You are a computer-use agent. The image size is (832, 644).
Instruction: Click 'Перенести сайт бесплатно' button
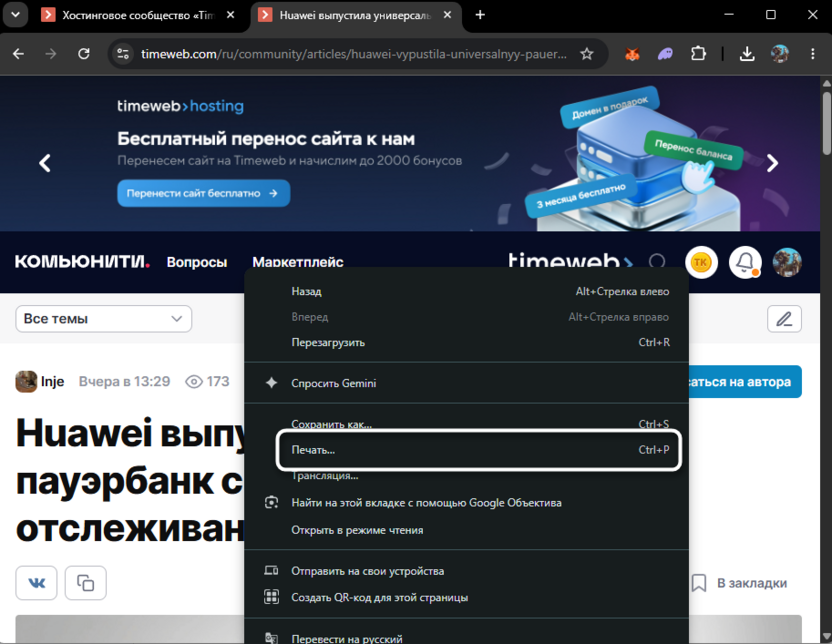203,193
